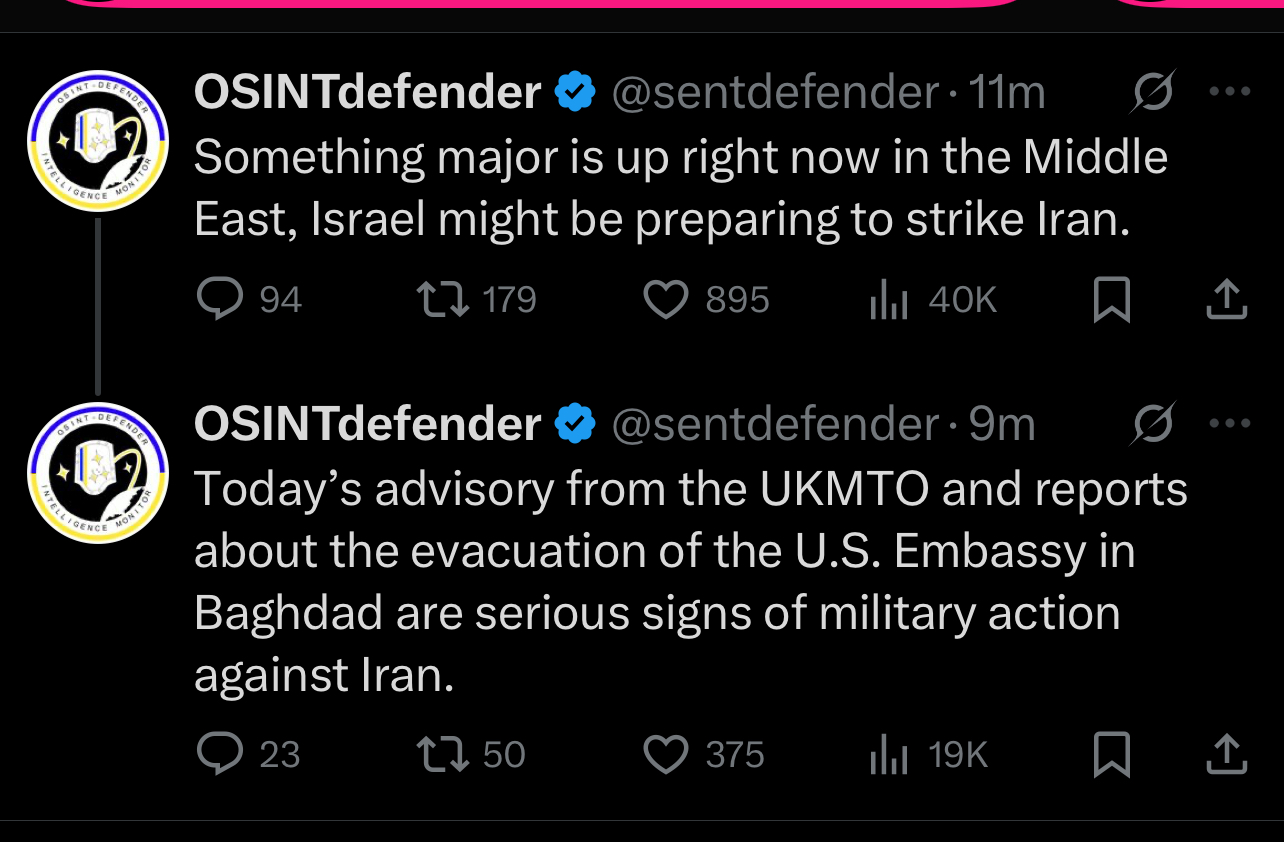The width and height of the screenshot is (1284, 842).
Task: Open Grok icon on the 11m tweet
Action: coord(1153,93)
